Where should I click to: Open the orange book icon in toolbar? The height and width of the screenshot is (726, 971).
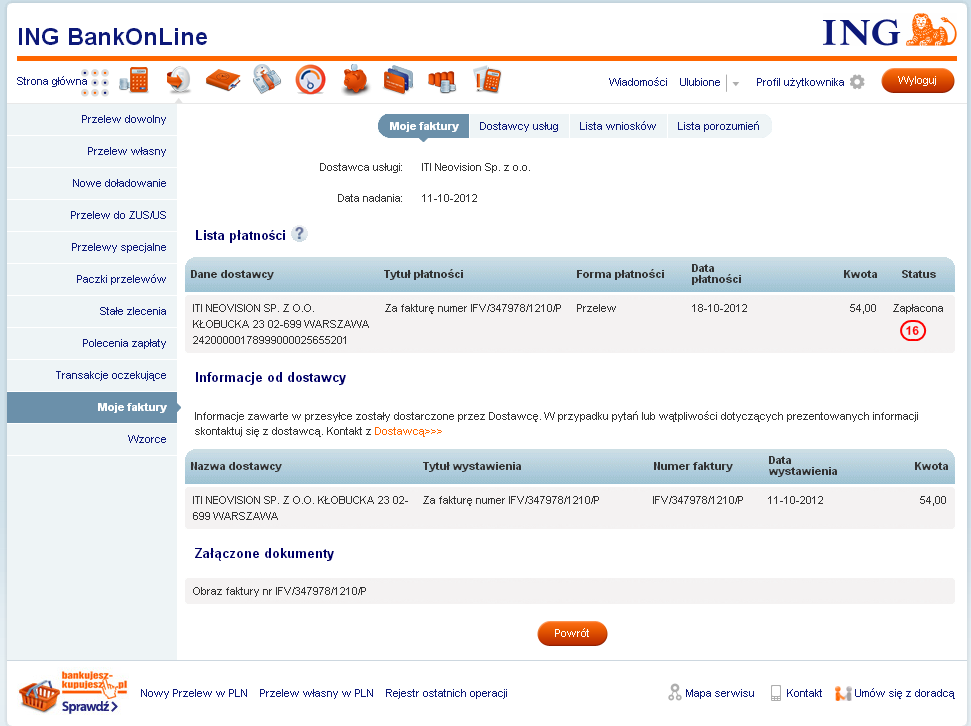[x=223, y=81]
